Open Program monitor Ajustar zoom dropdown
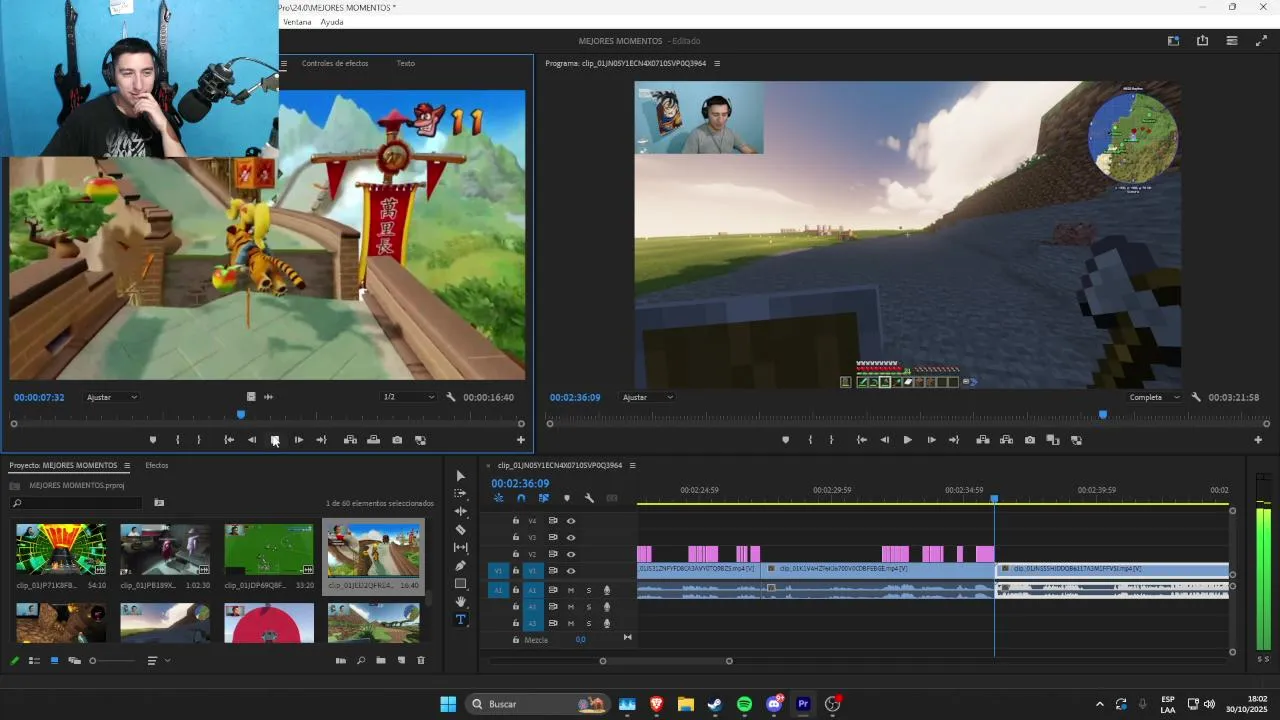 [648, 397]
